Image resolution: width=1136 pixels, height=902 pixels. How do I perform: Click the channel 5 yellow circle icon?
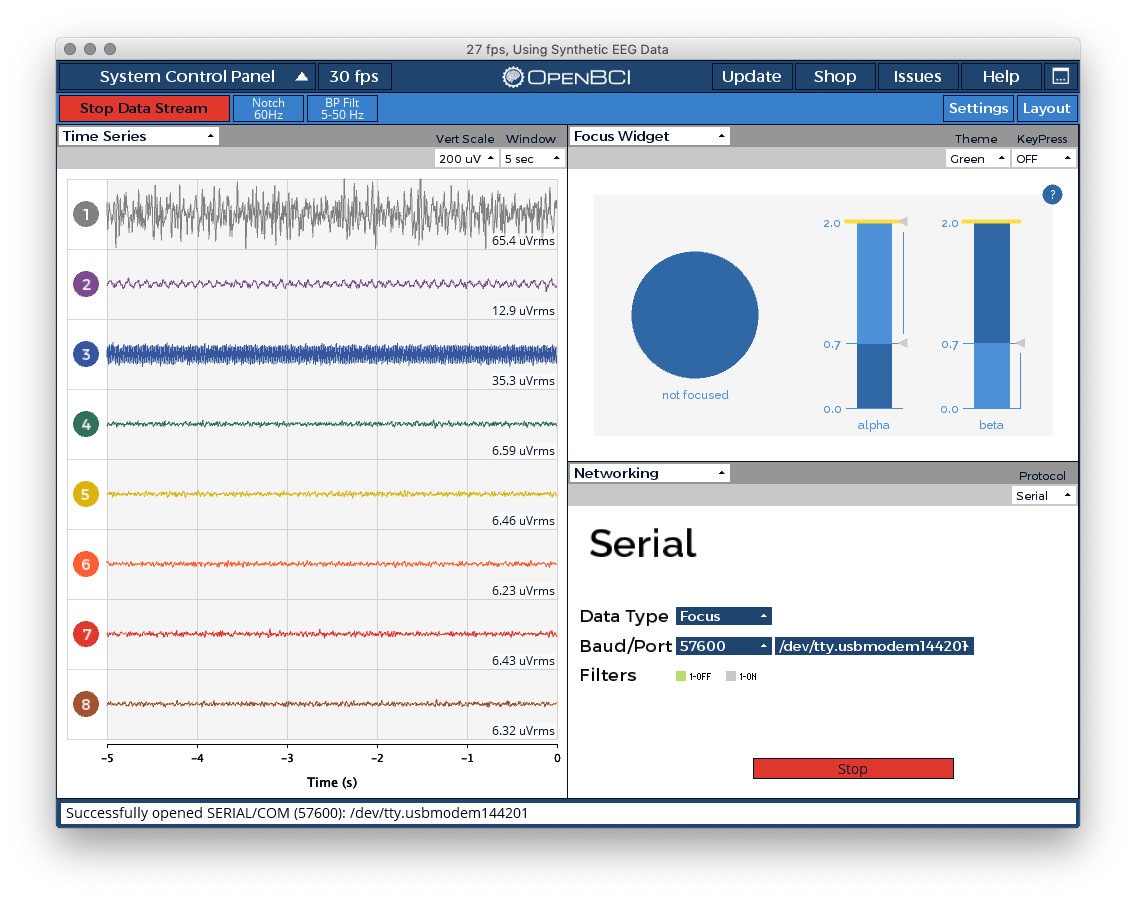[x=86, y=494]
